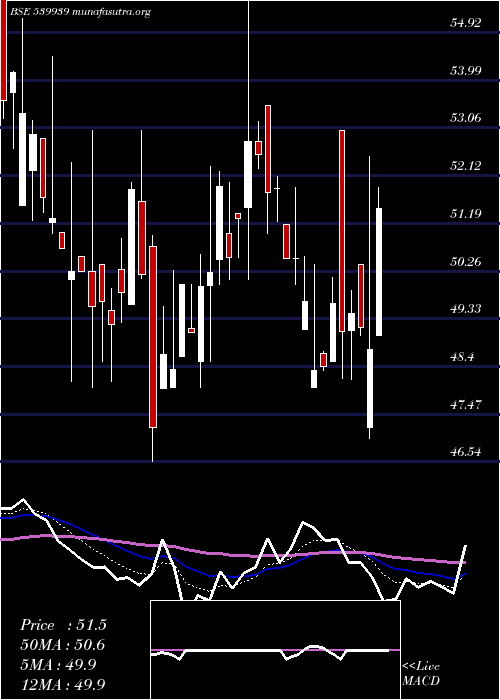Click the 'Price : 51.5' readout
This screenshot has width=500, height=700.
point(63,625)
